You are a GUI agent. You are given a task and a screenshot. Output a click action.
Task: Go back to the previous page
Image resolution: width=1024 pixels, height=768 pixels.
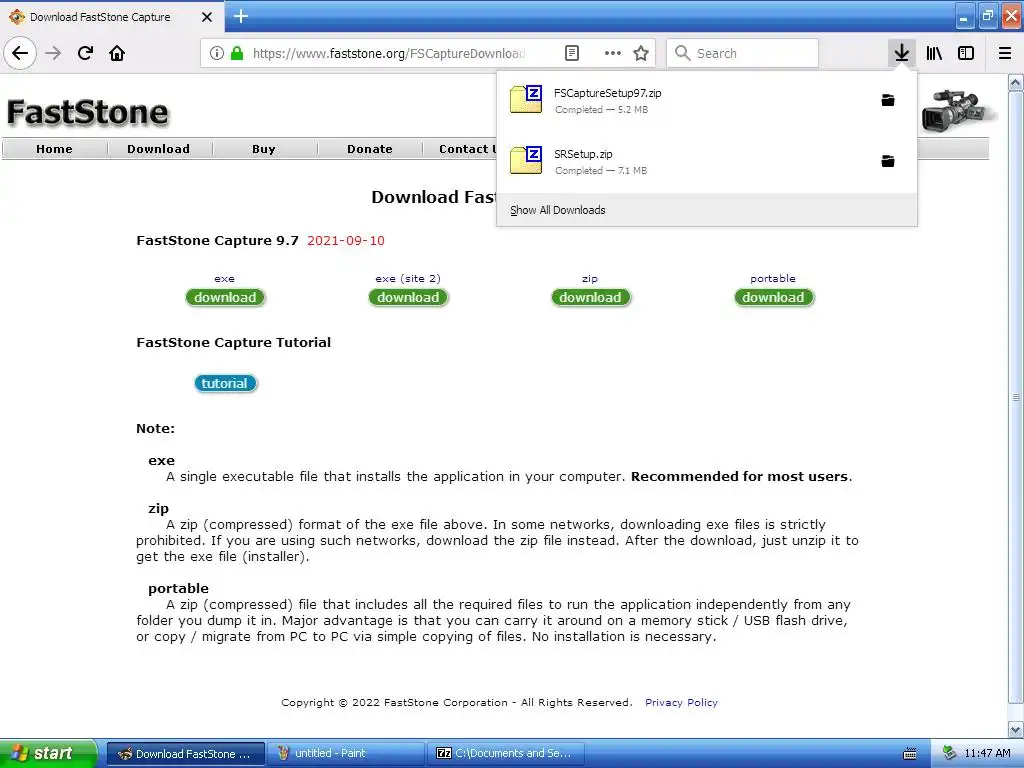[20, 53]
